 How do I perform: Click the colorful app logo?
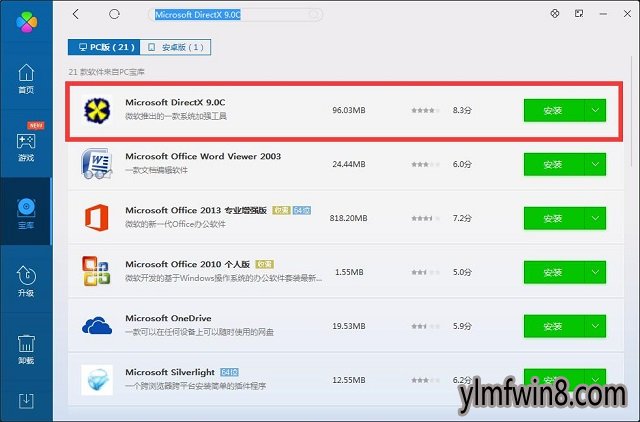[27, 21]
